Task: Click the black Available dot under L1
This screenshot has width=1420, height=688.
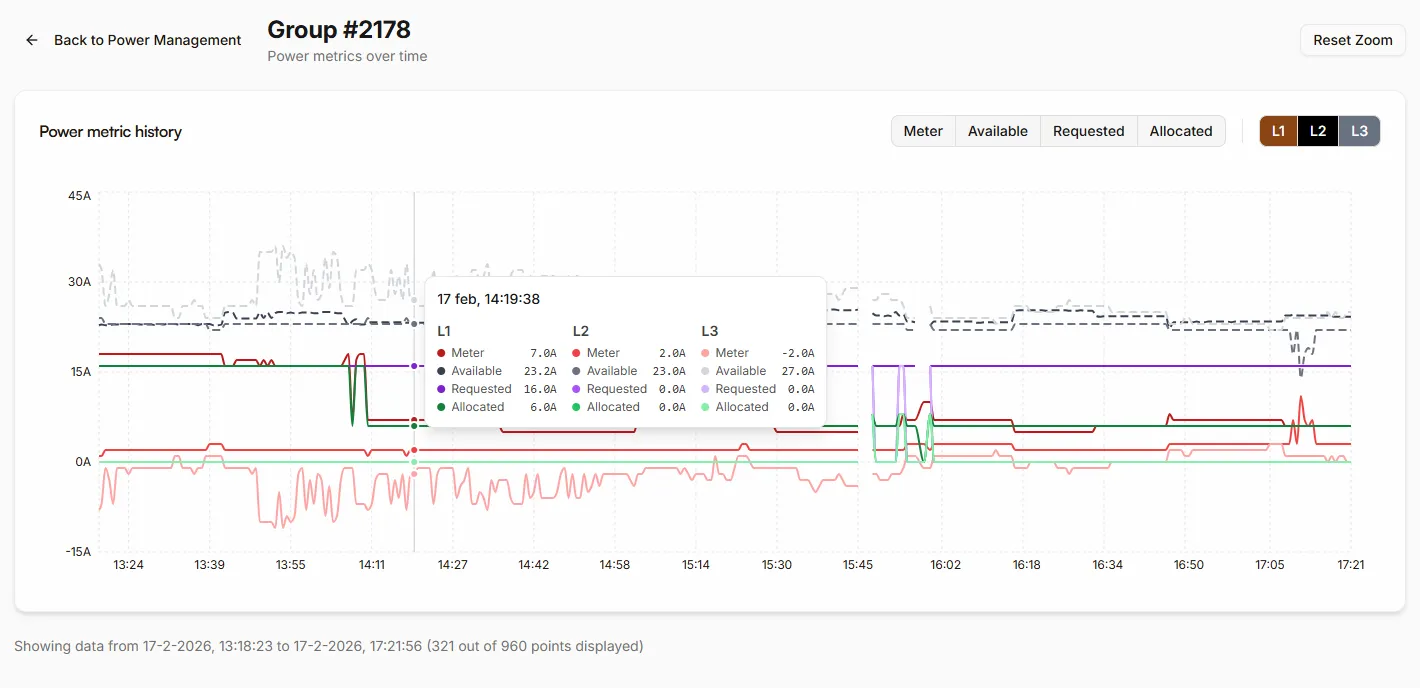Action: click(x=440, y=371)
